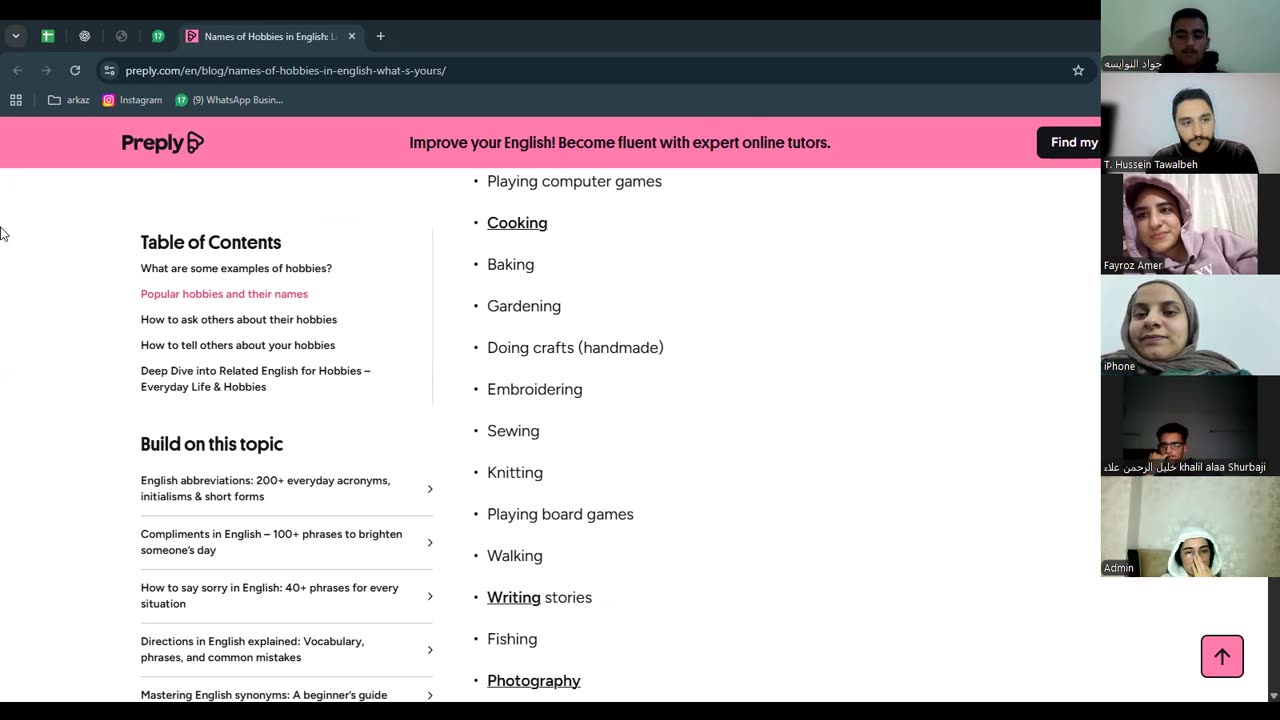Select the Names of Hobbies in English tab
Image resolution: width=1280 pixels, height=720 pixels.
tap(270, 36)
